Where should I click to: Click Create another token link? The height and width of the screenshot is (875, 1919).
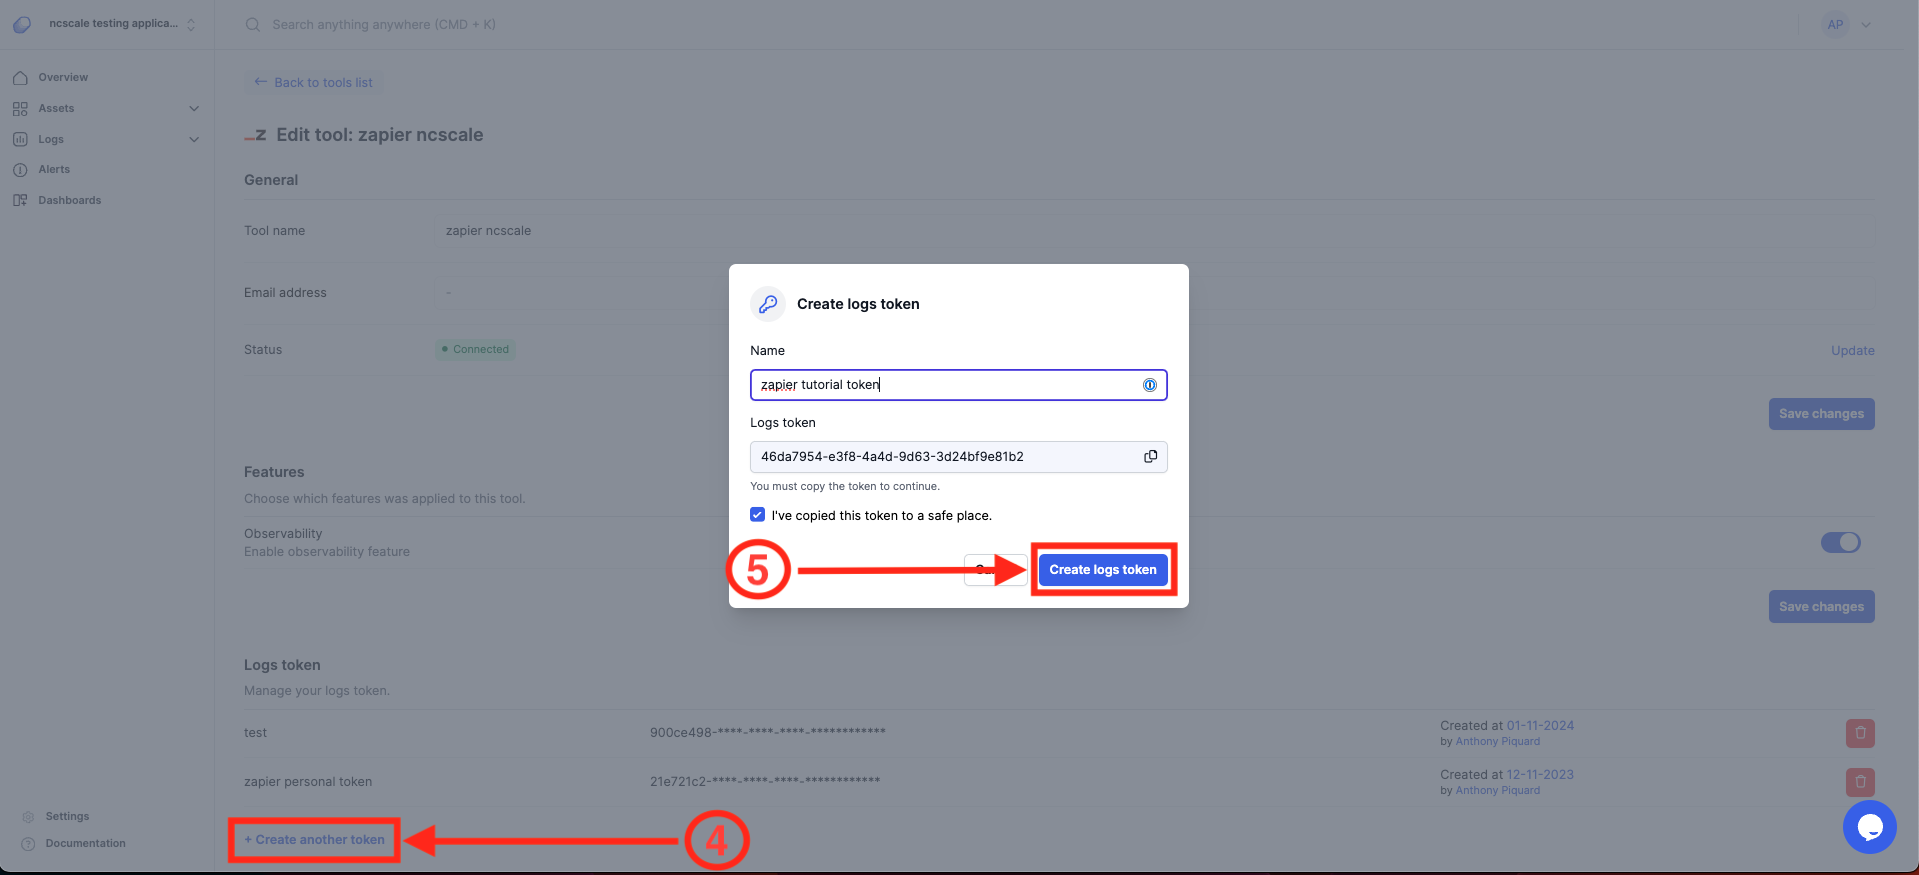tap(314, 840)
